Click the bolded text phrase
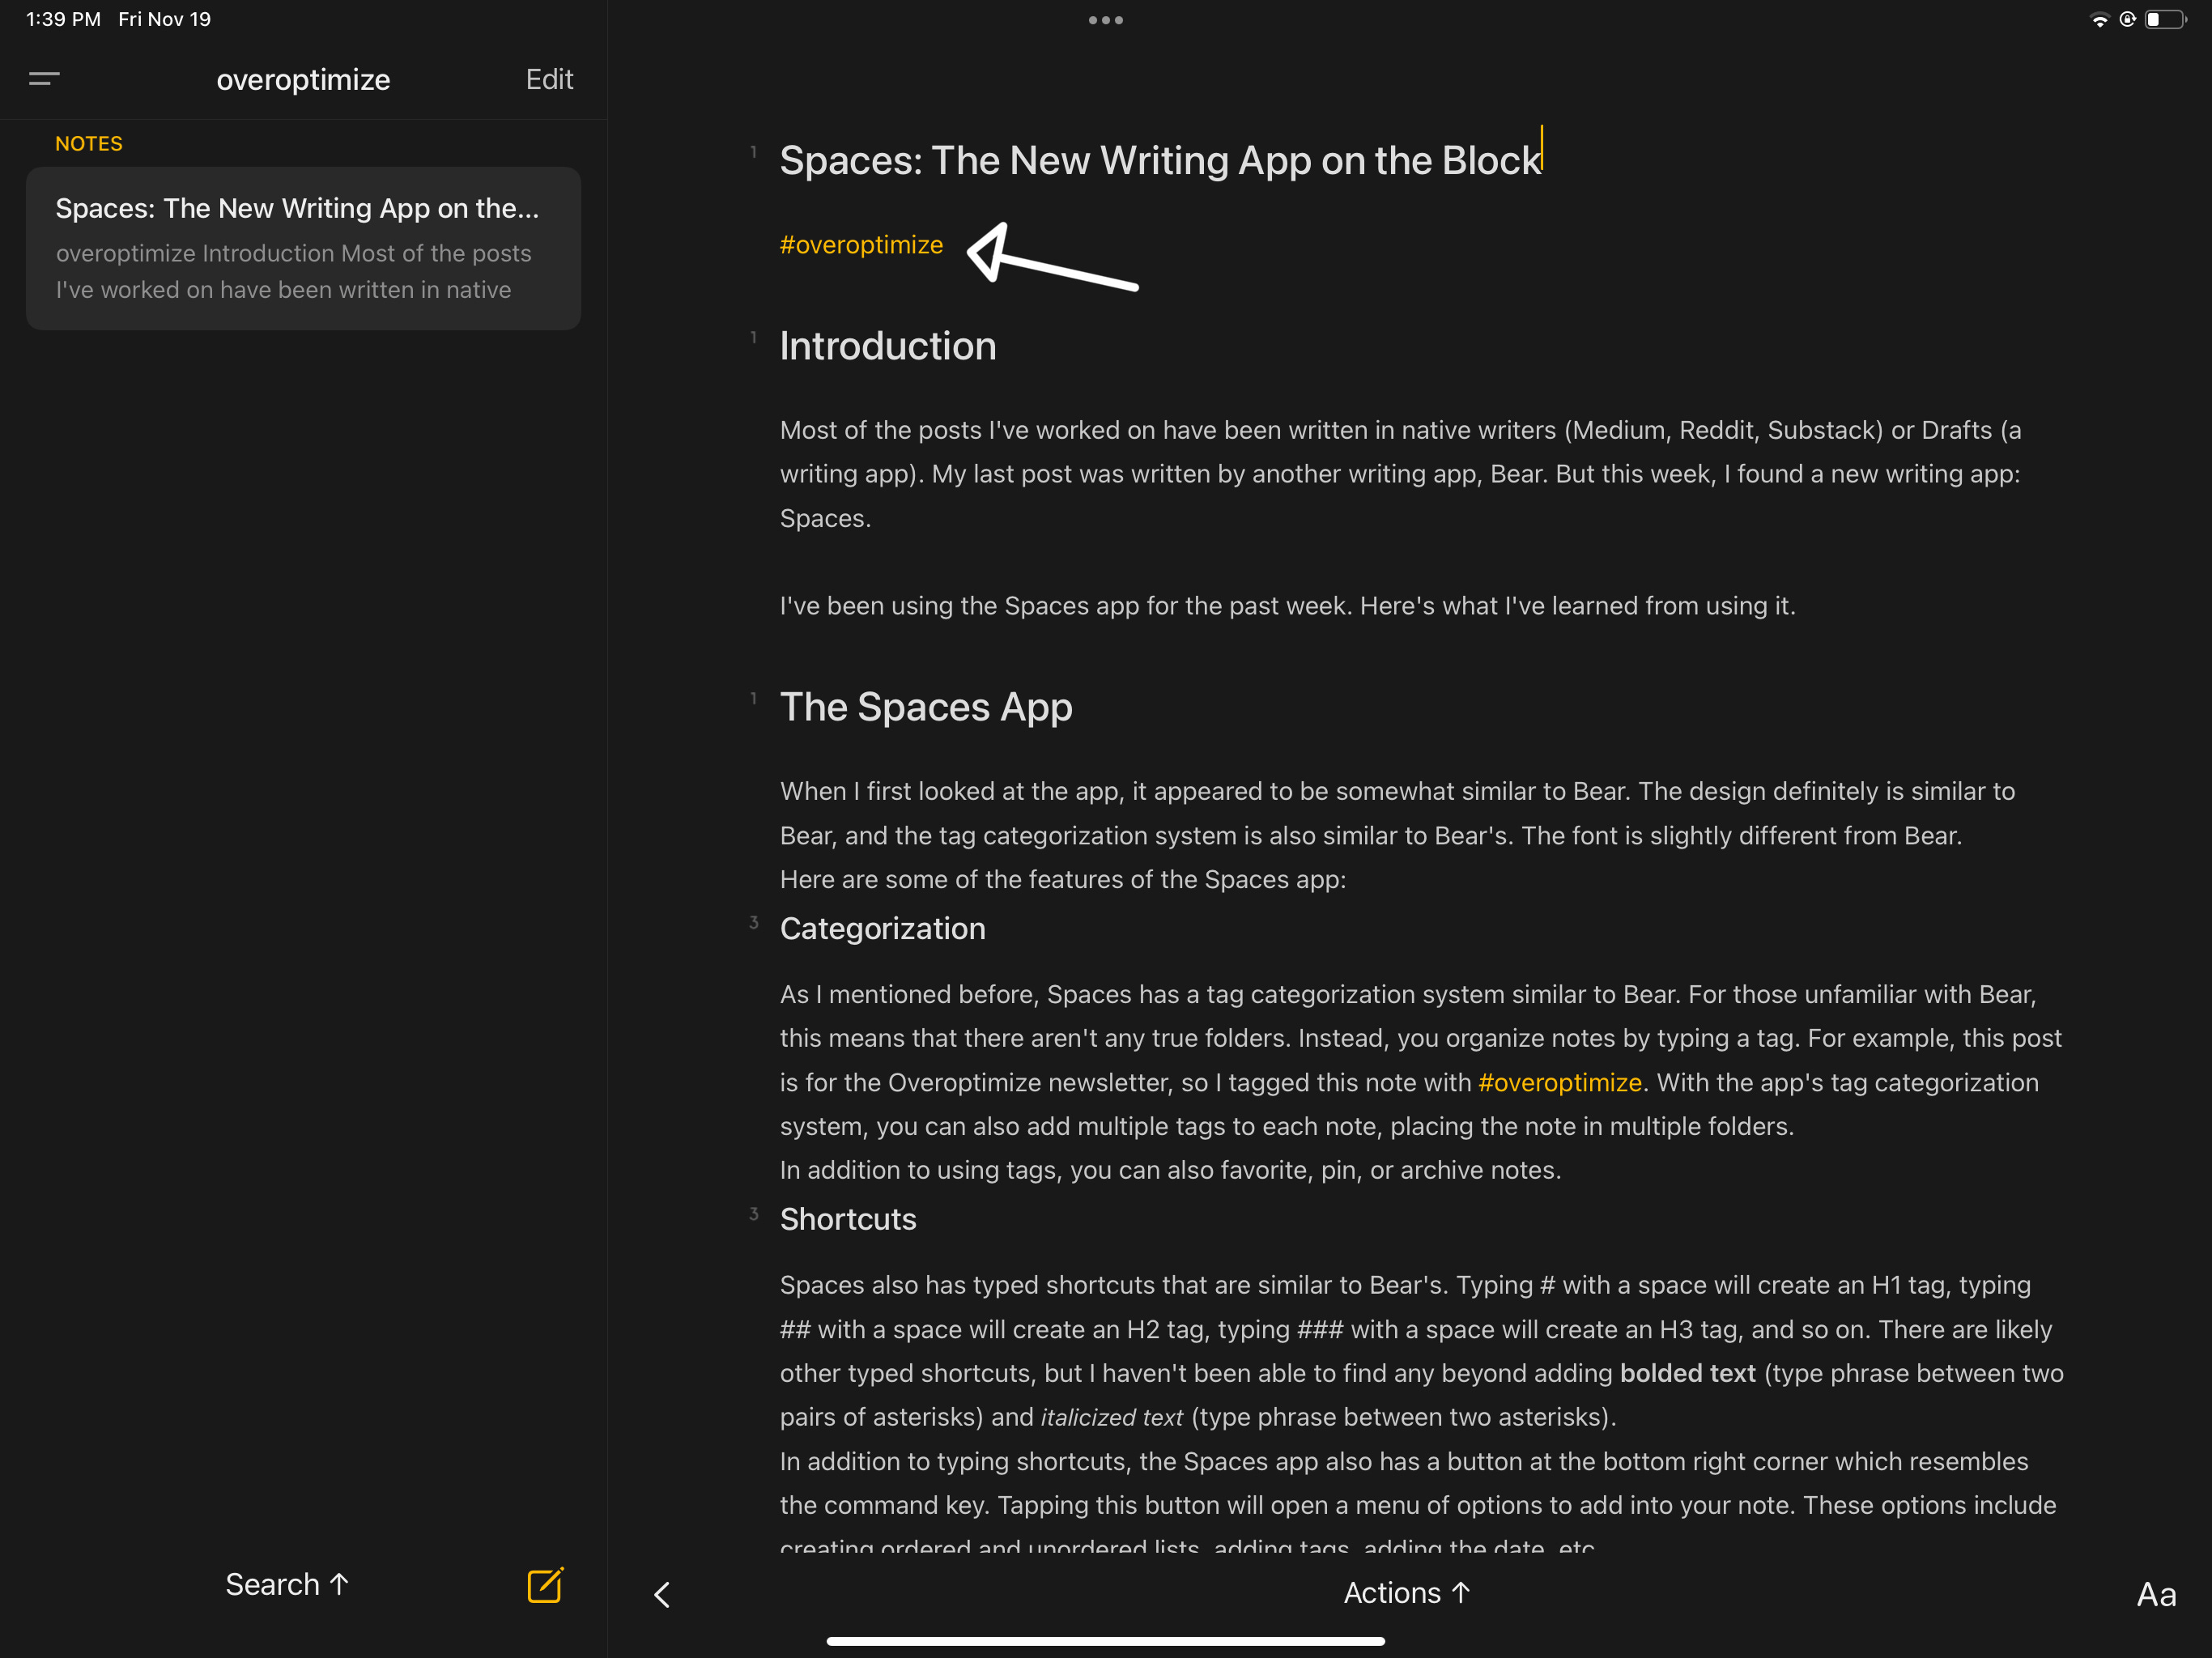 click(1687, 1374)
